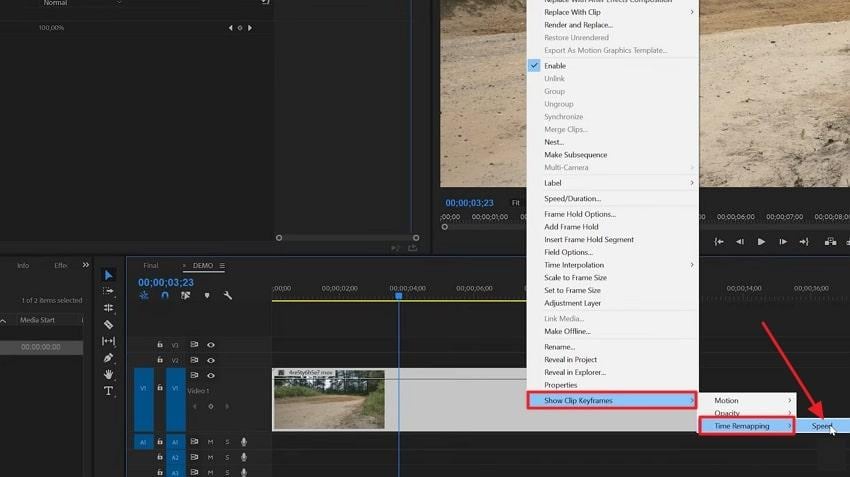Toggle V1 source patching button

point(143,399)
